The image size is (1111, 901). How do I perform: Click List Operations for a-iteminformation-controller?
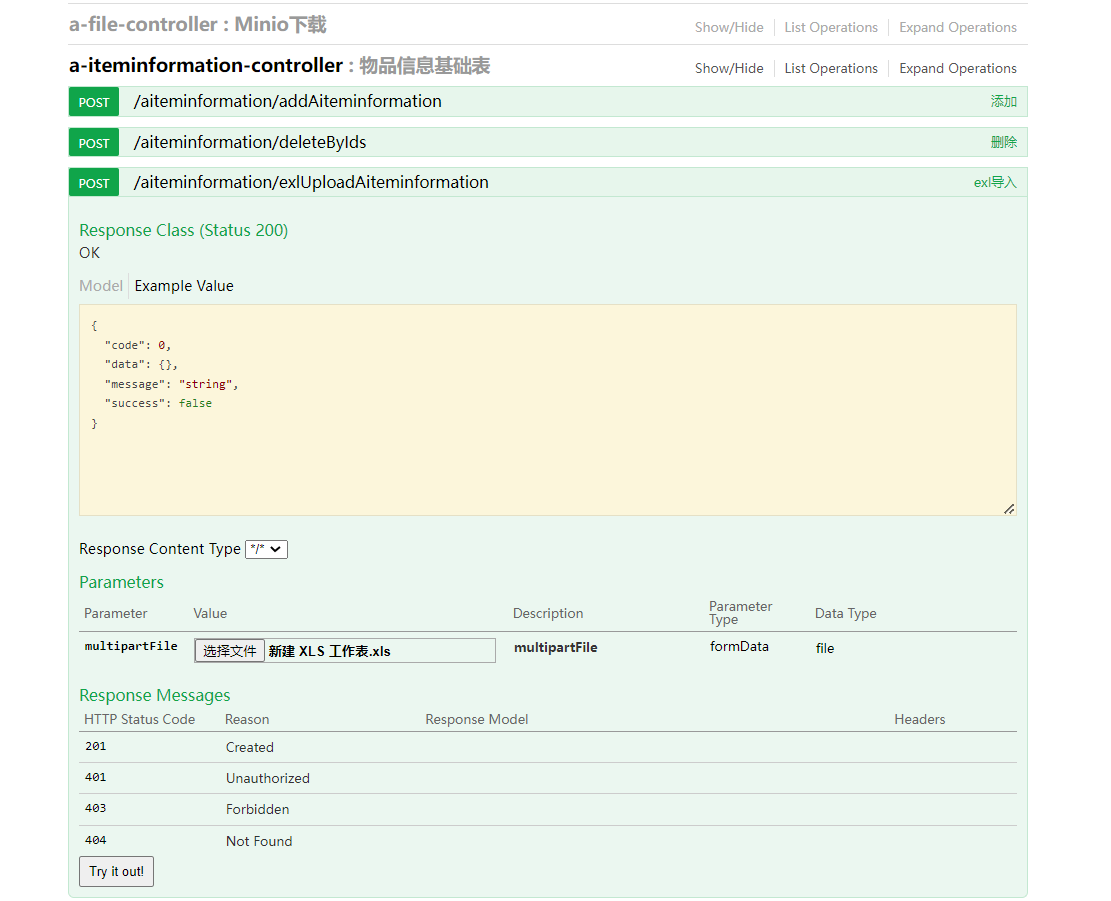pyautogui.click(x=830, y=69)
